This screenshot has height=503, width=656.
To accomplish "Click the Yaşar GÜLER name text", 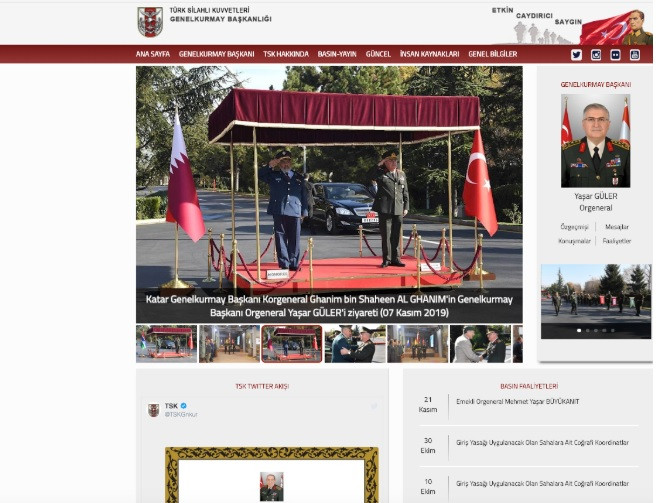I will pos(595,196).
